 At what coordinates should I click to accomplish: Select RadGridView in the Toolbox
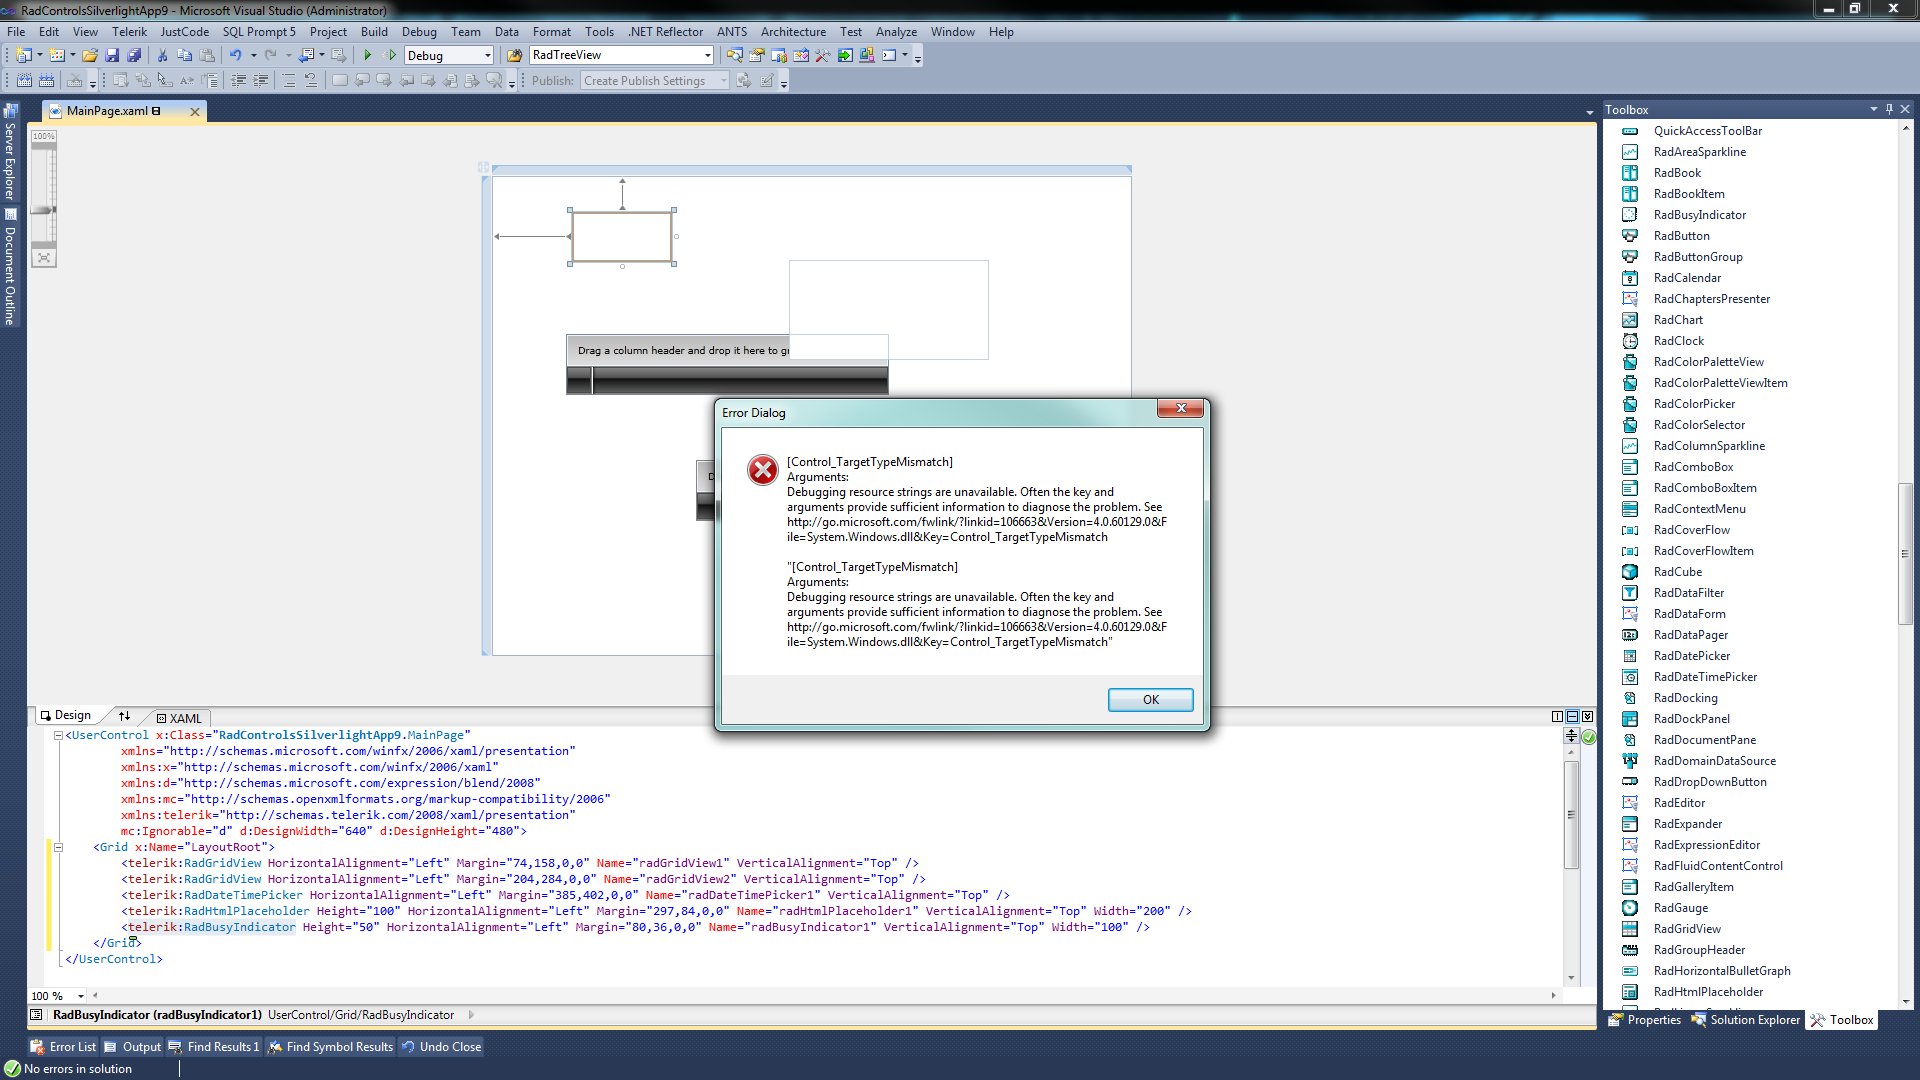[1687, 929]
